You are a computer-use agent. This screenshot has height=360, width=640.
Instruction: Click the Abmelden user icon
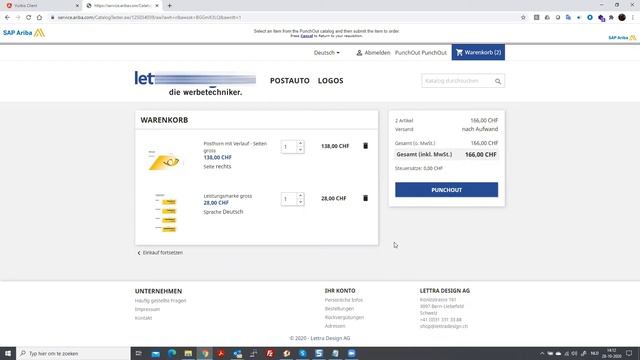[x=359, y=53]
